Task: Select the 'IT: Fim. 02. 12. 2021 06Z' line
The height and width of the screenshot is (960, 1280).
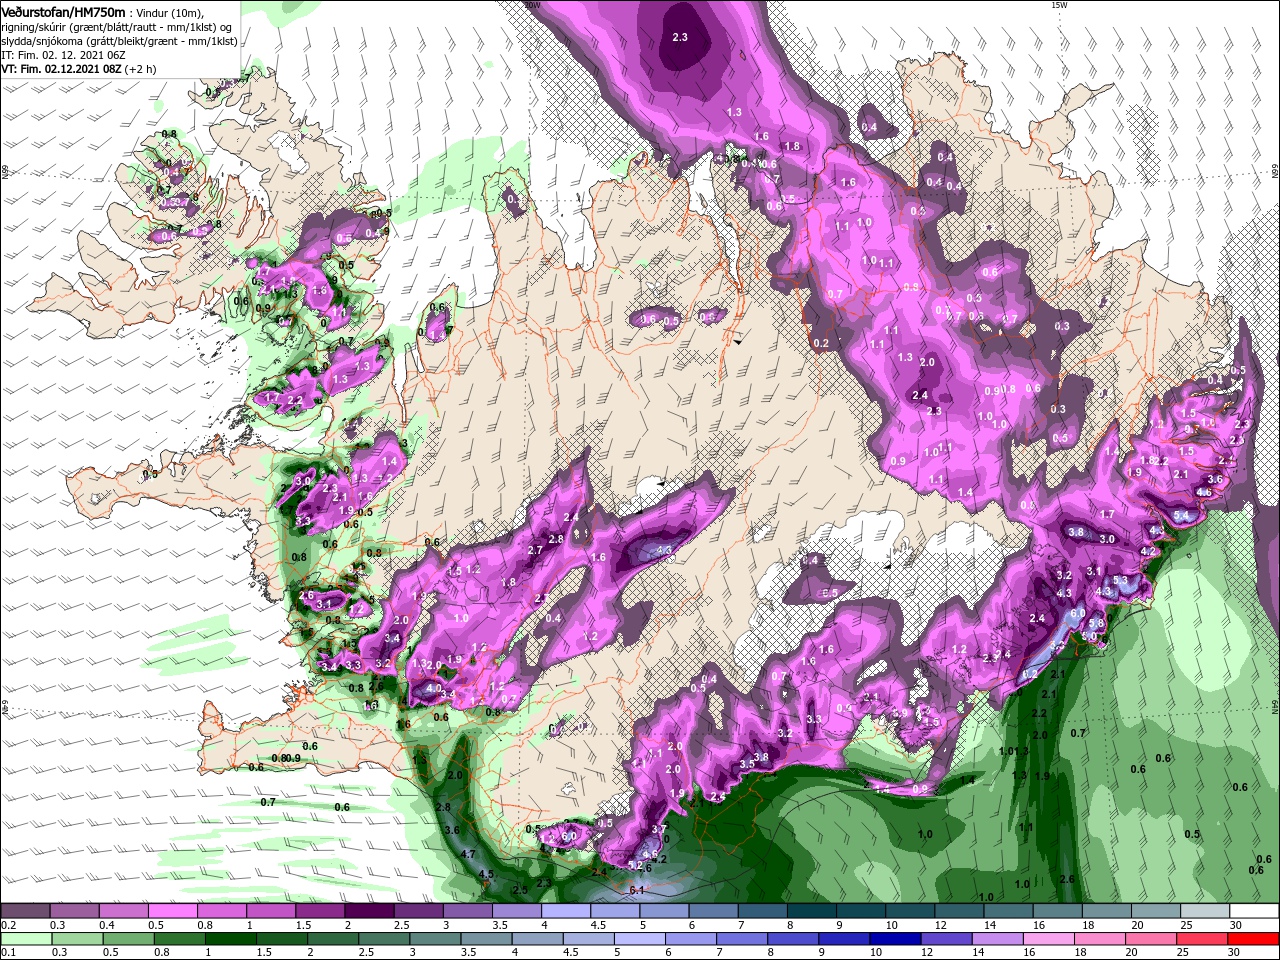Action: pos(63,55)
